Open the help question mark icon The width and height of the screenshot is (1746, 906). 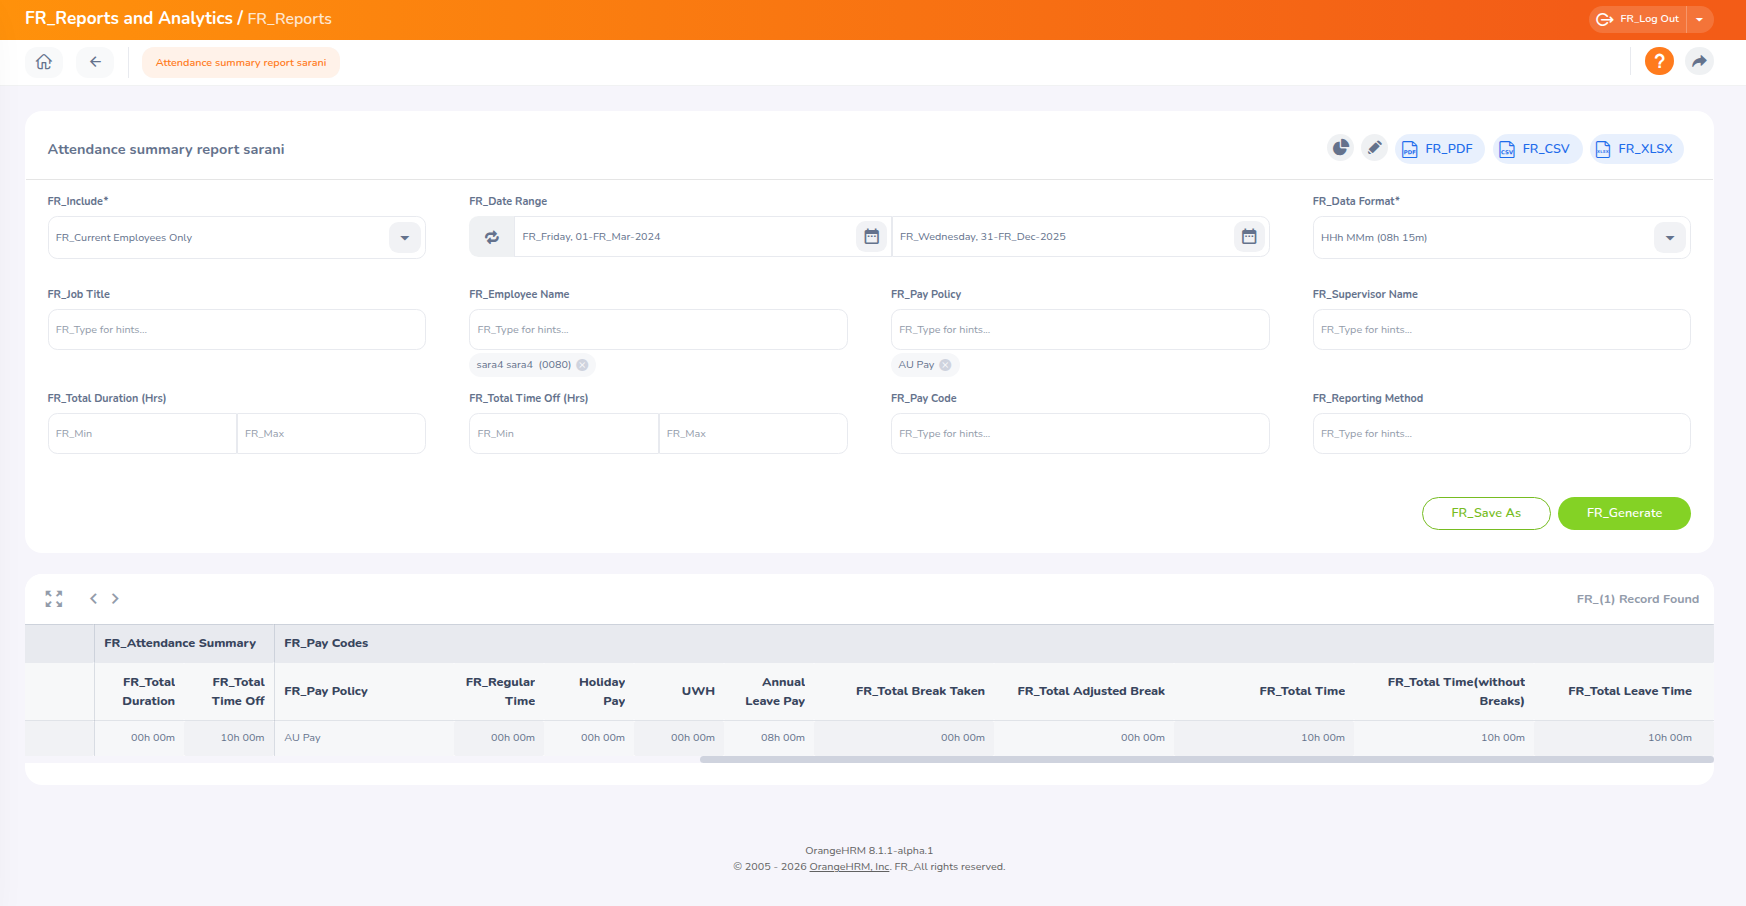(x=1659, y=62)
